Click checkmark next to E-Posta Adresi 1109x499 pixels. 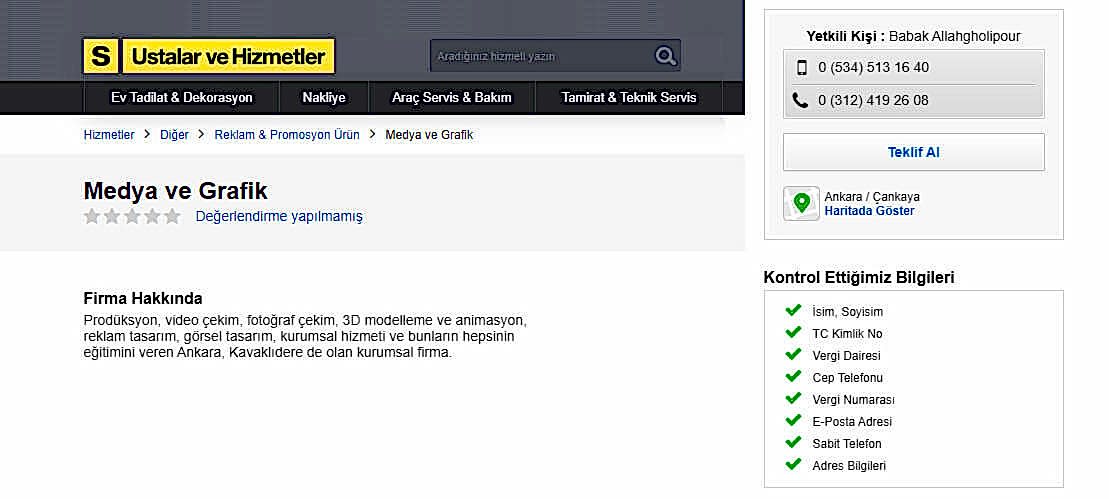pyautogui.click(x=794, y=420)
